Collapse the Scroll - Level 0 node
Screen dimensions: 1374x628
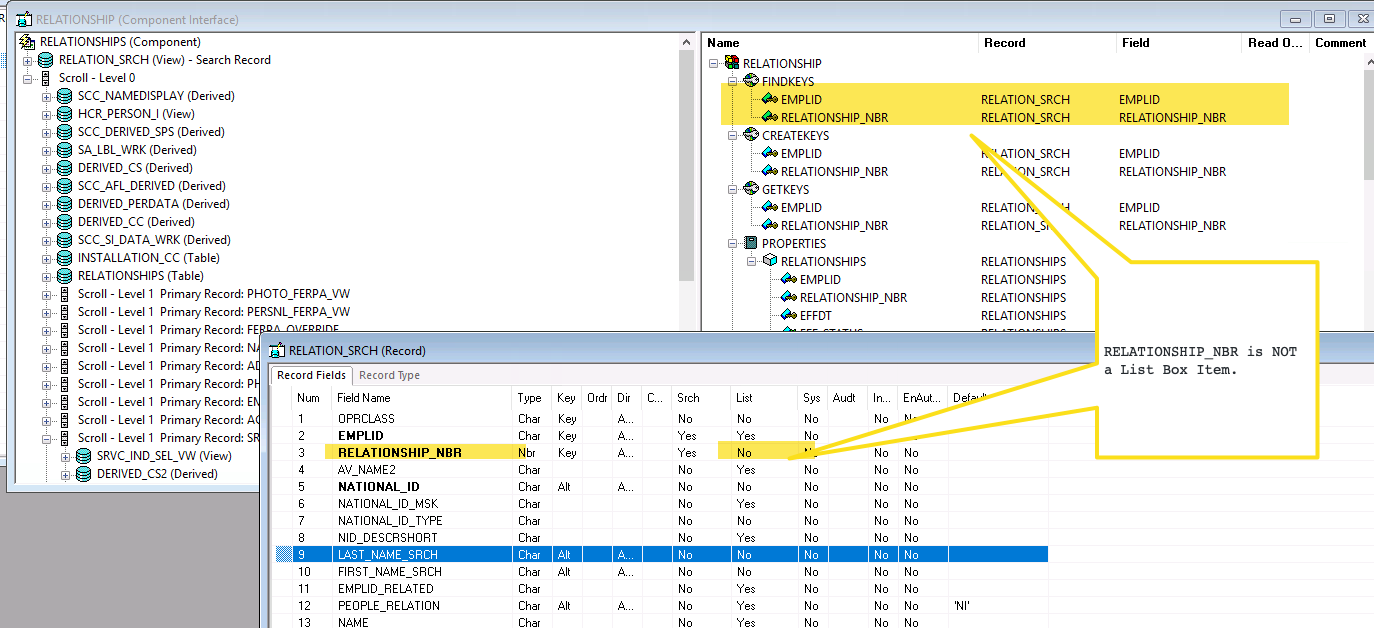pyautogui.click(x=28, y=78)
